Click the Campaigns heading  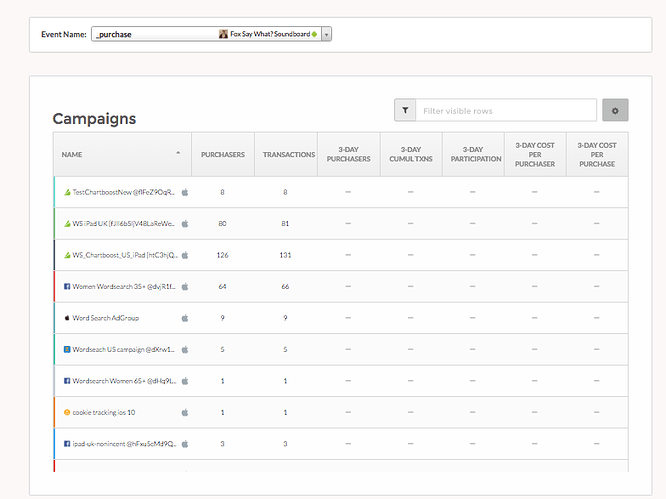point(94,119)
